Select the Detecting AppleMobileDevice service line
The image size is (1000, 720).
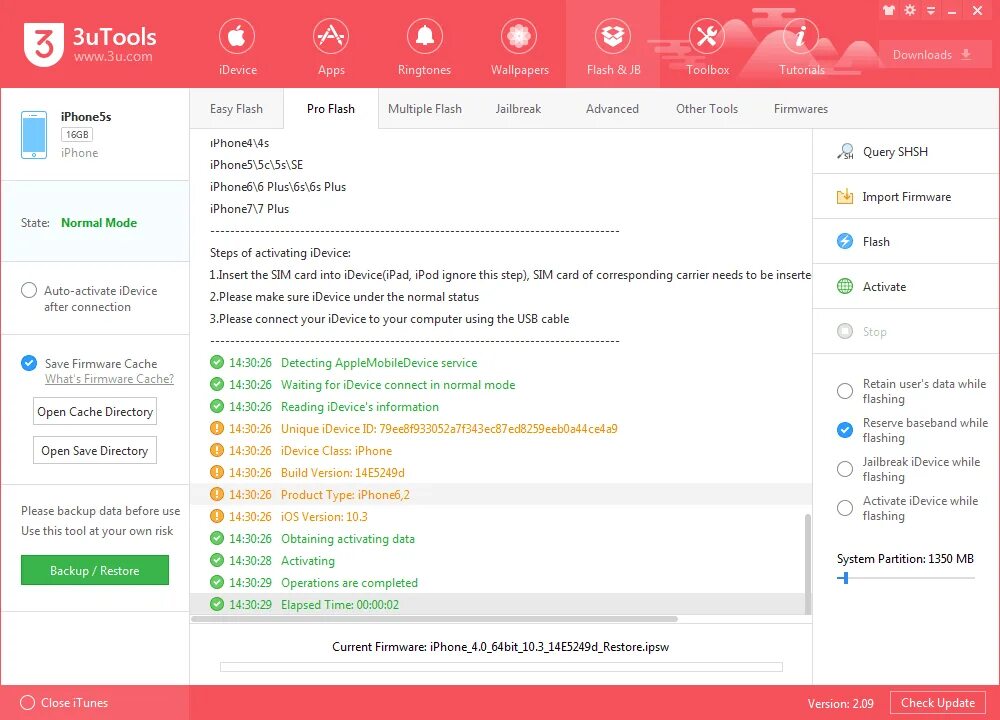coord(501,362)
